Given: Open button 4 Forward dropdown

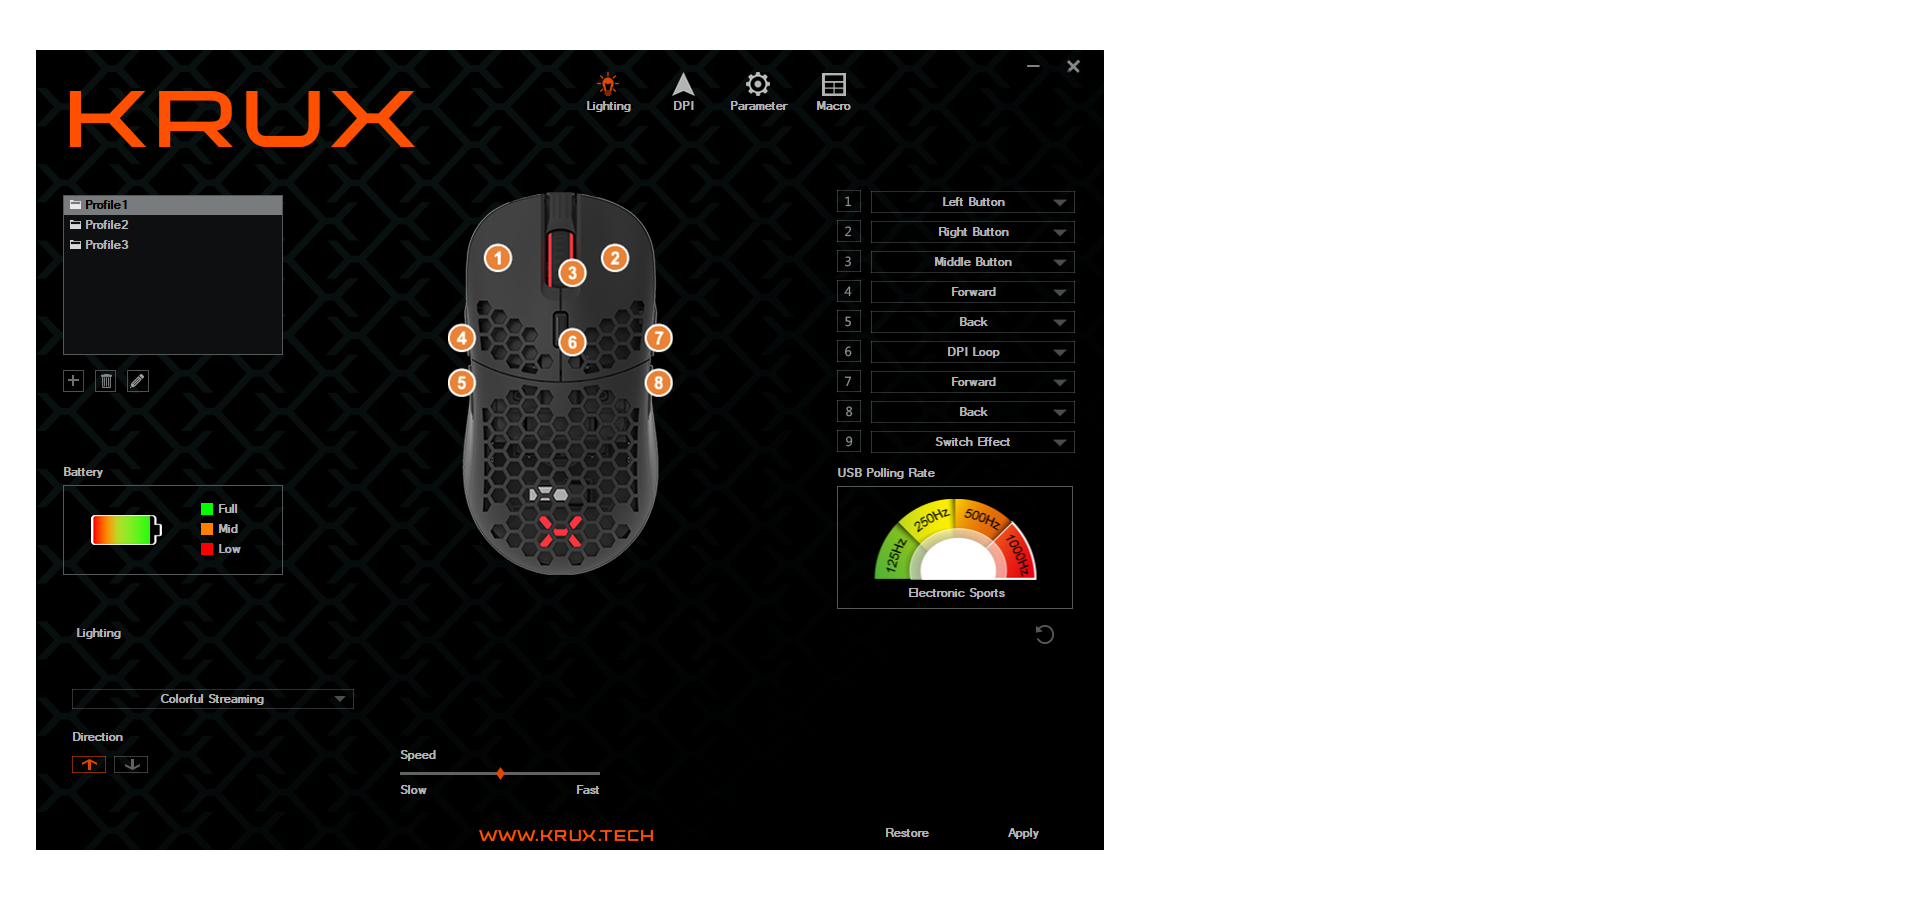Looking at the screenshot, I should (973, 292).
